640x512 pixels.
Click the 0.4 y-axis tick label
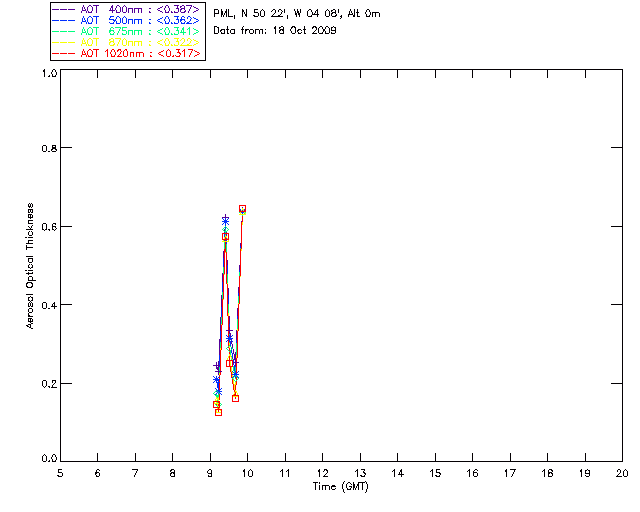tap(49, 305)
